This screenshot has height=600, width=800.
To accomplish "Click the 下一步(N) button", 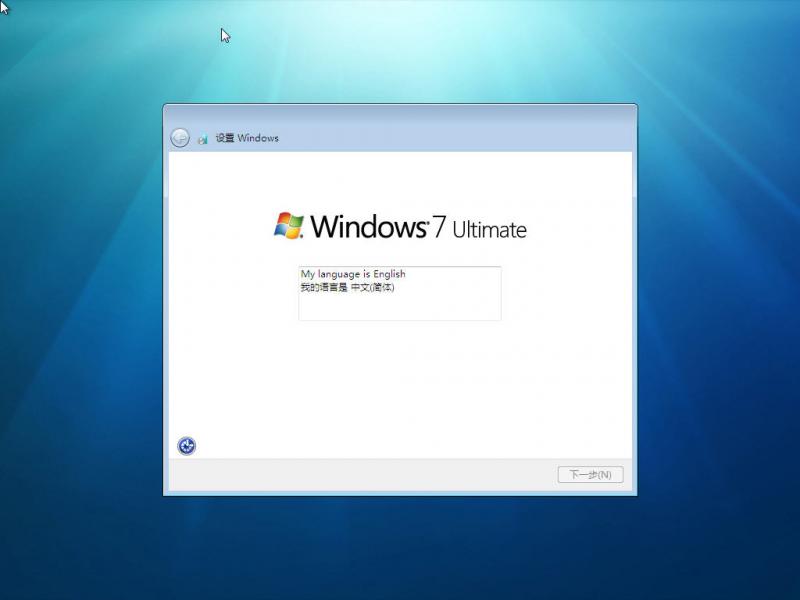I will (x=590, y=474).
